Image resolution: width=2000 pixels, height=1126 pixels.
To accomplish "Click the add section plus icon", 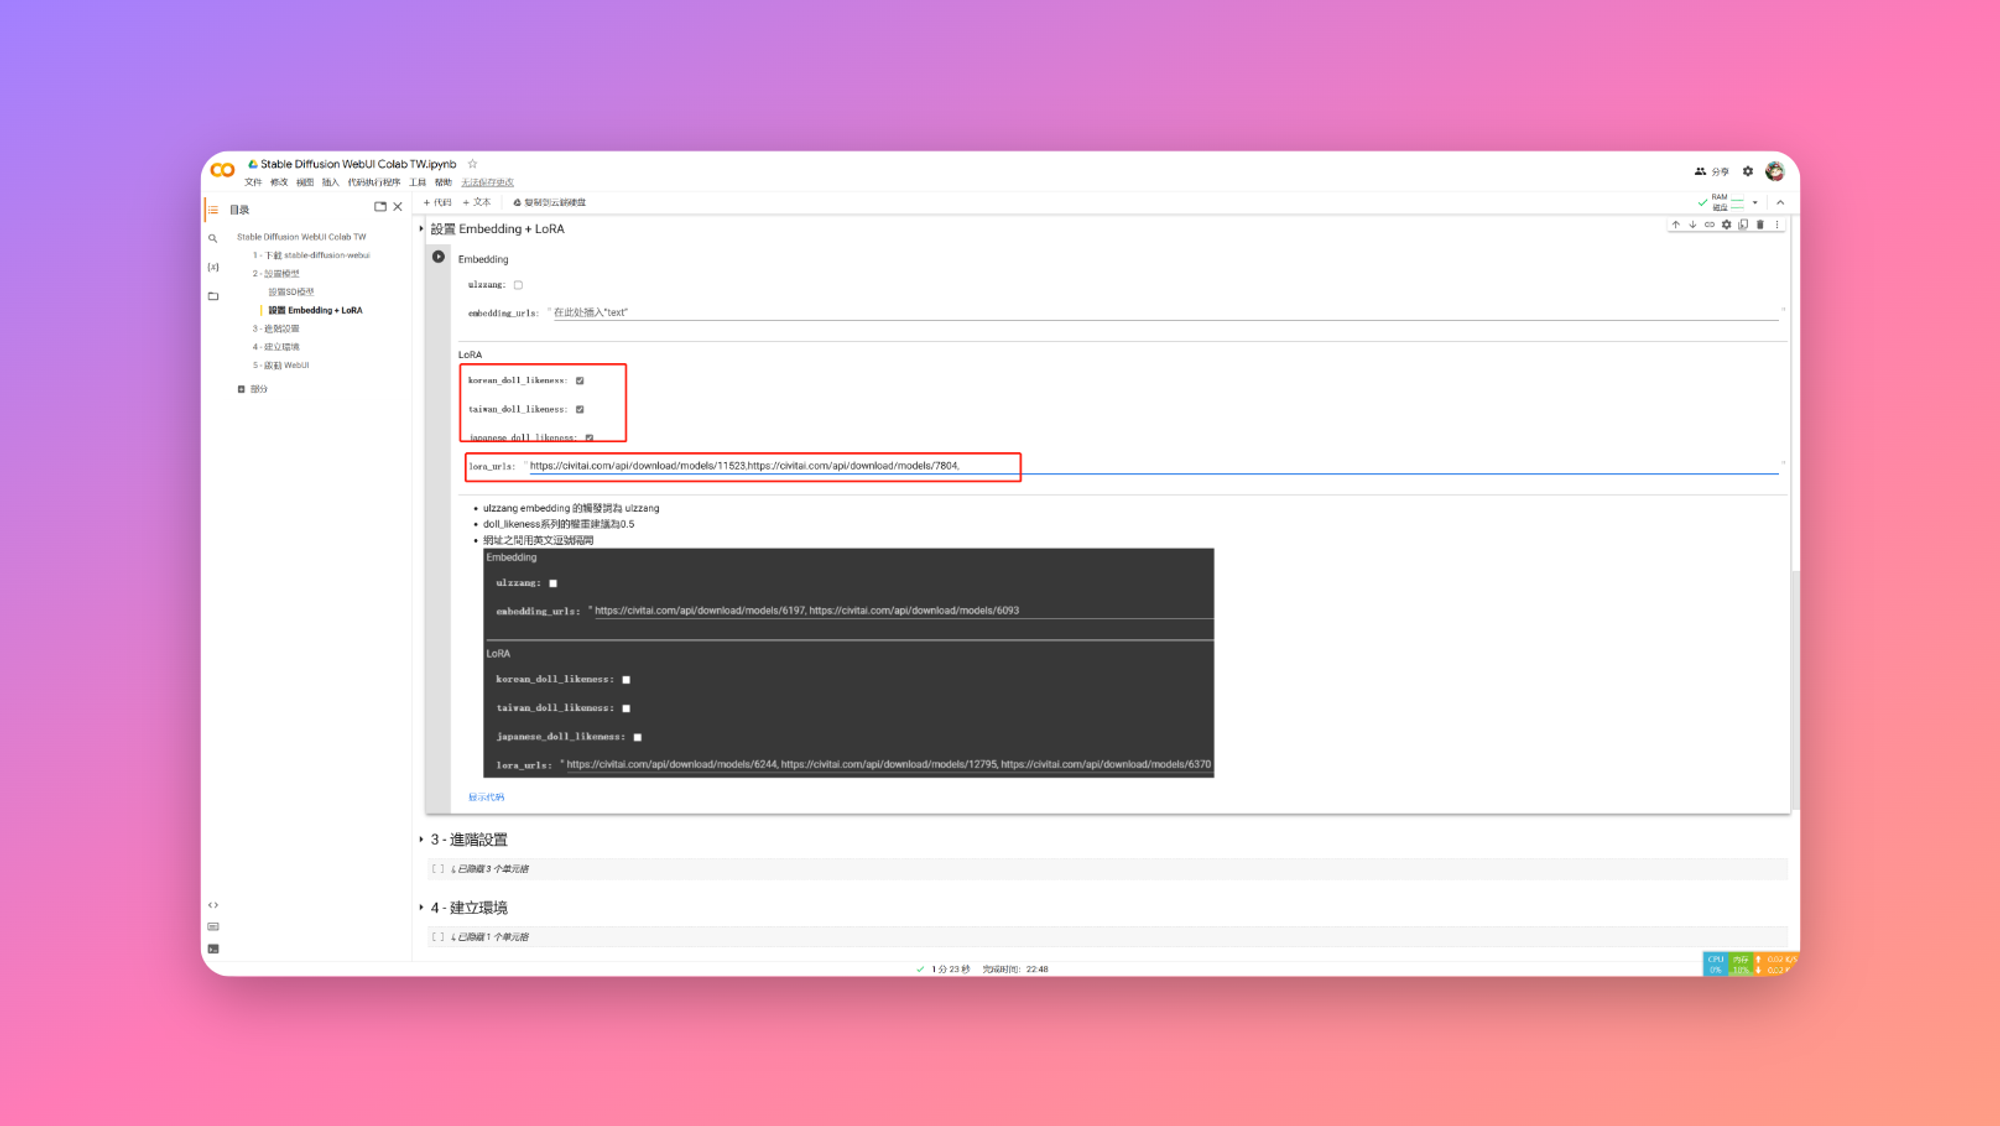I will pyautogui.click(x=241, y=389).
